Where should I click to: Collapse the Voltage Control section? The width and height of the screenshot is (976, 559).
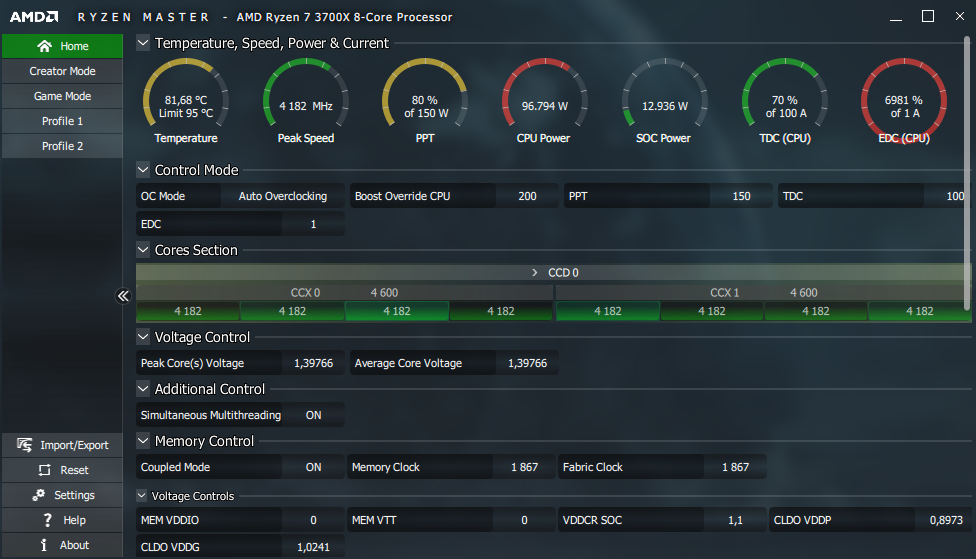click(143, 337)
